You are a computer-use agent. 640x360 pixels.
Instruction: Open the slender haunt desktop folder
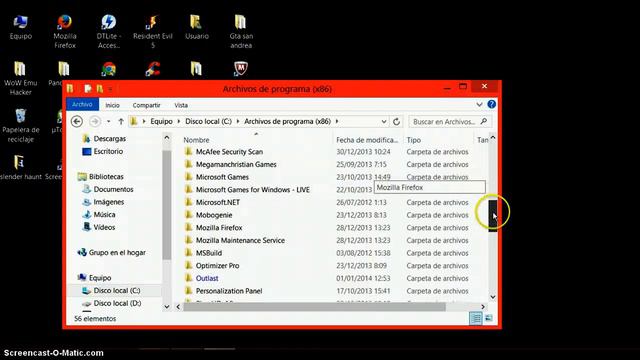[x=20, y=167]
